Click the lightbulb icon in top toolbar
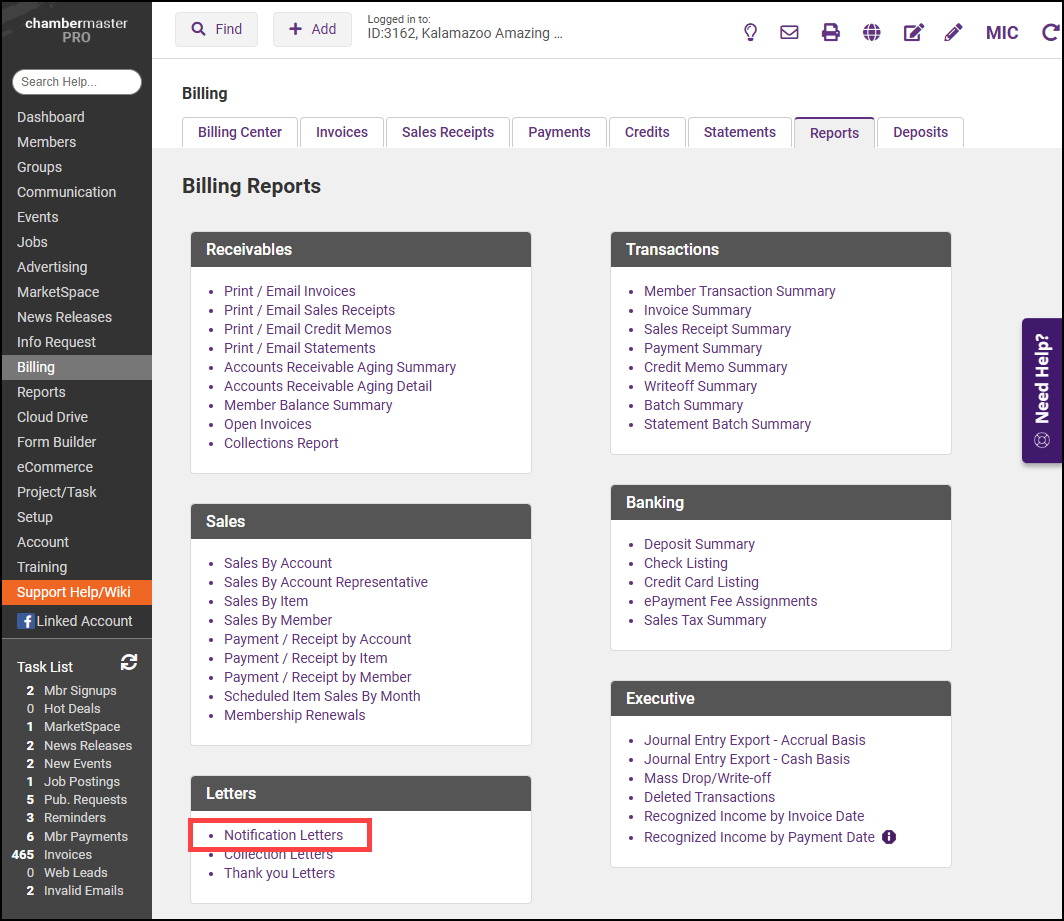This screenshot has width=1064, height=921. click(750, 32)
